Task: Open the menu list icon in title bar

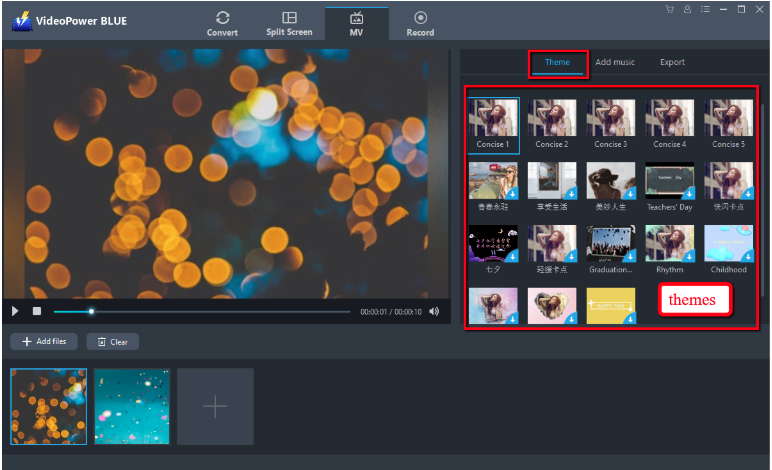Action: 706,9
